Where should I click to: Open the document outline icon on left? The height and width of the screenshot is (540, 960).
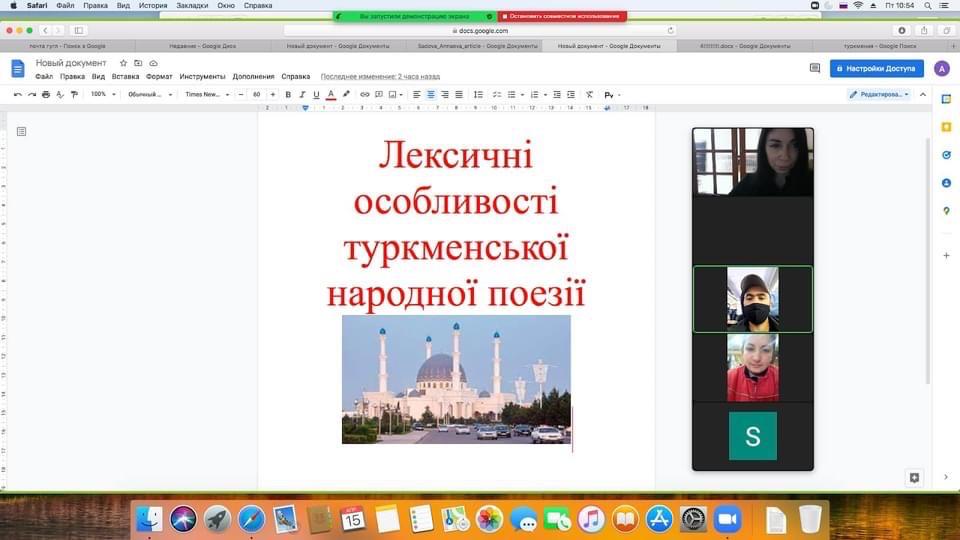22,131
